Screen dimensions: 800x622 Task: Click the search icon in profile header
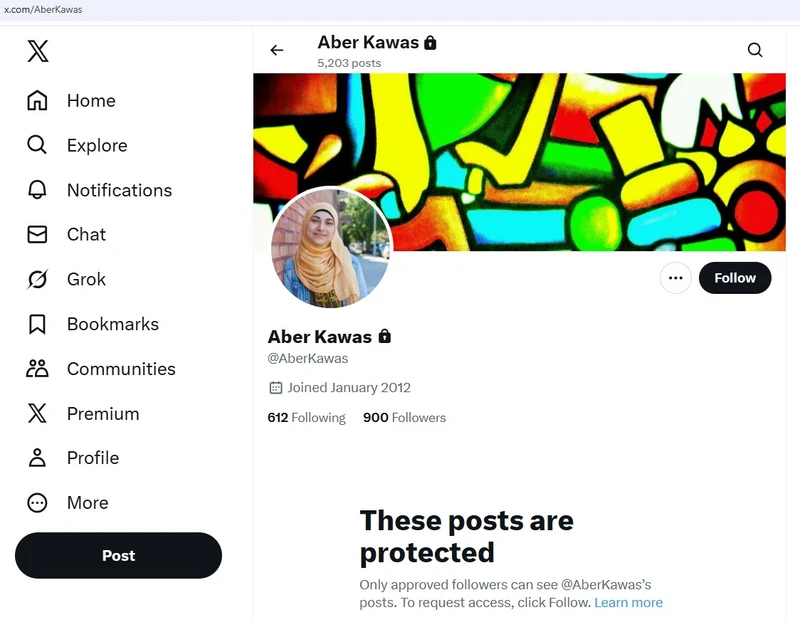click(x=755, y=50)
